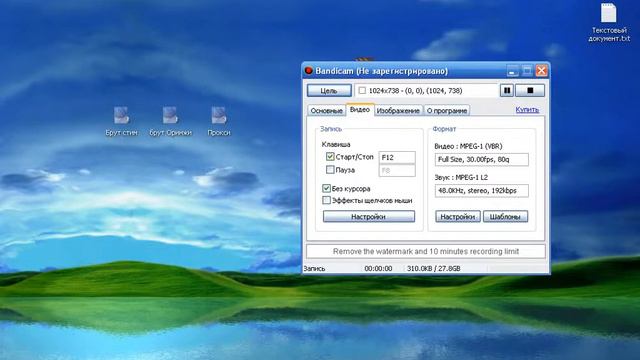
Task: Stop the Bandicam recording
Action: click(530, 90)
